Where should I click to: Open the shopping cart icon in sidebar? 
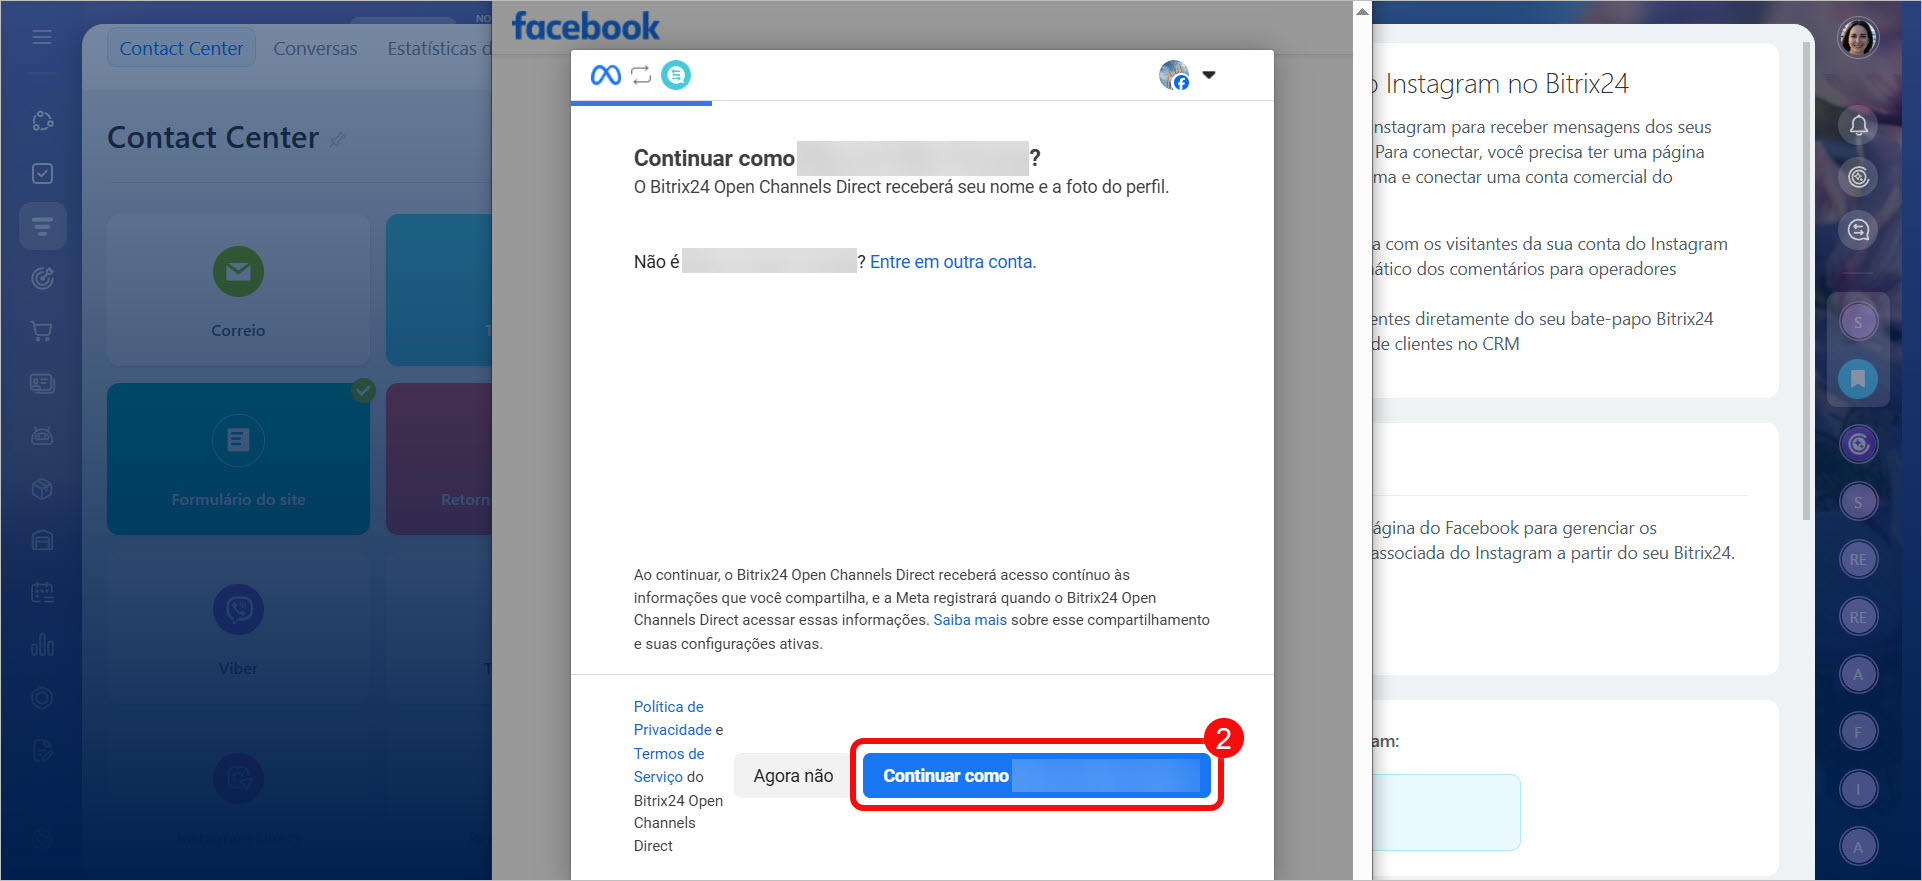42,331
